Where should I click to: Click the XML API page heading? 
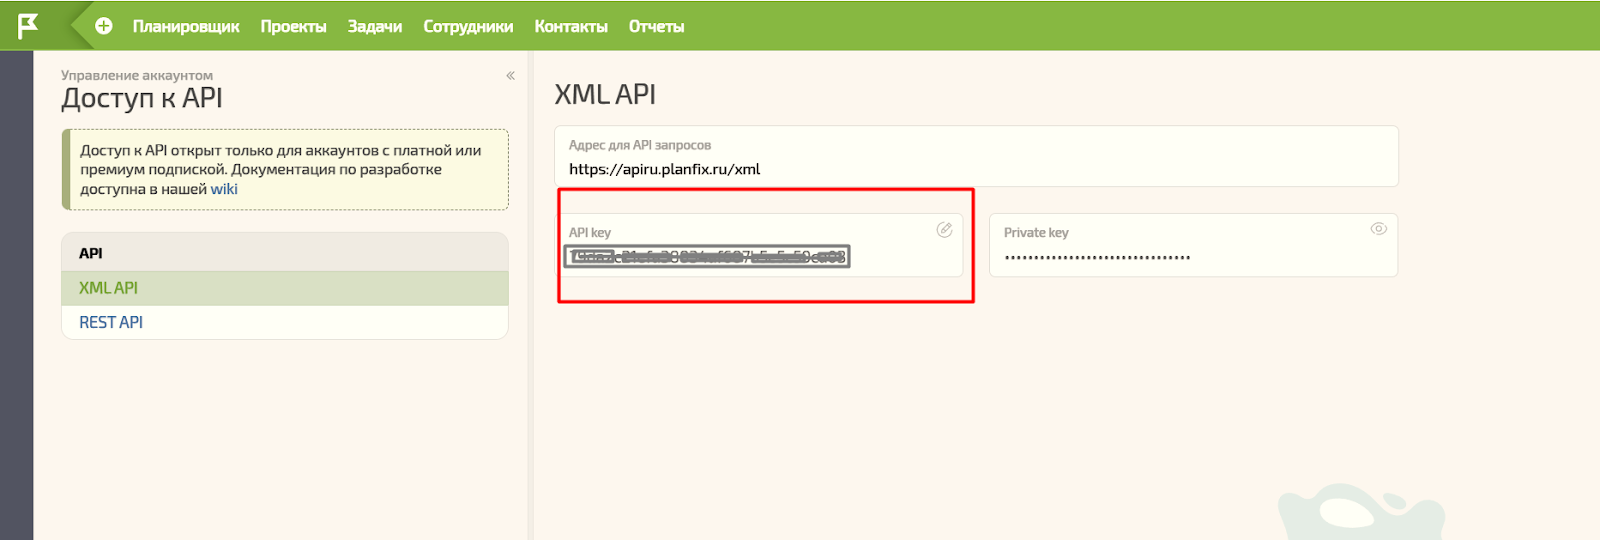click(x=605, y=94)
